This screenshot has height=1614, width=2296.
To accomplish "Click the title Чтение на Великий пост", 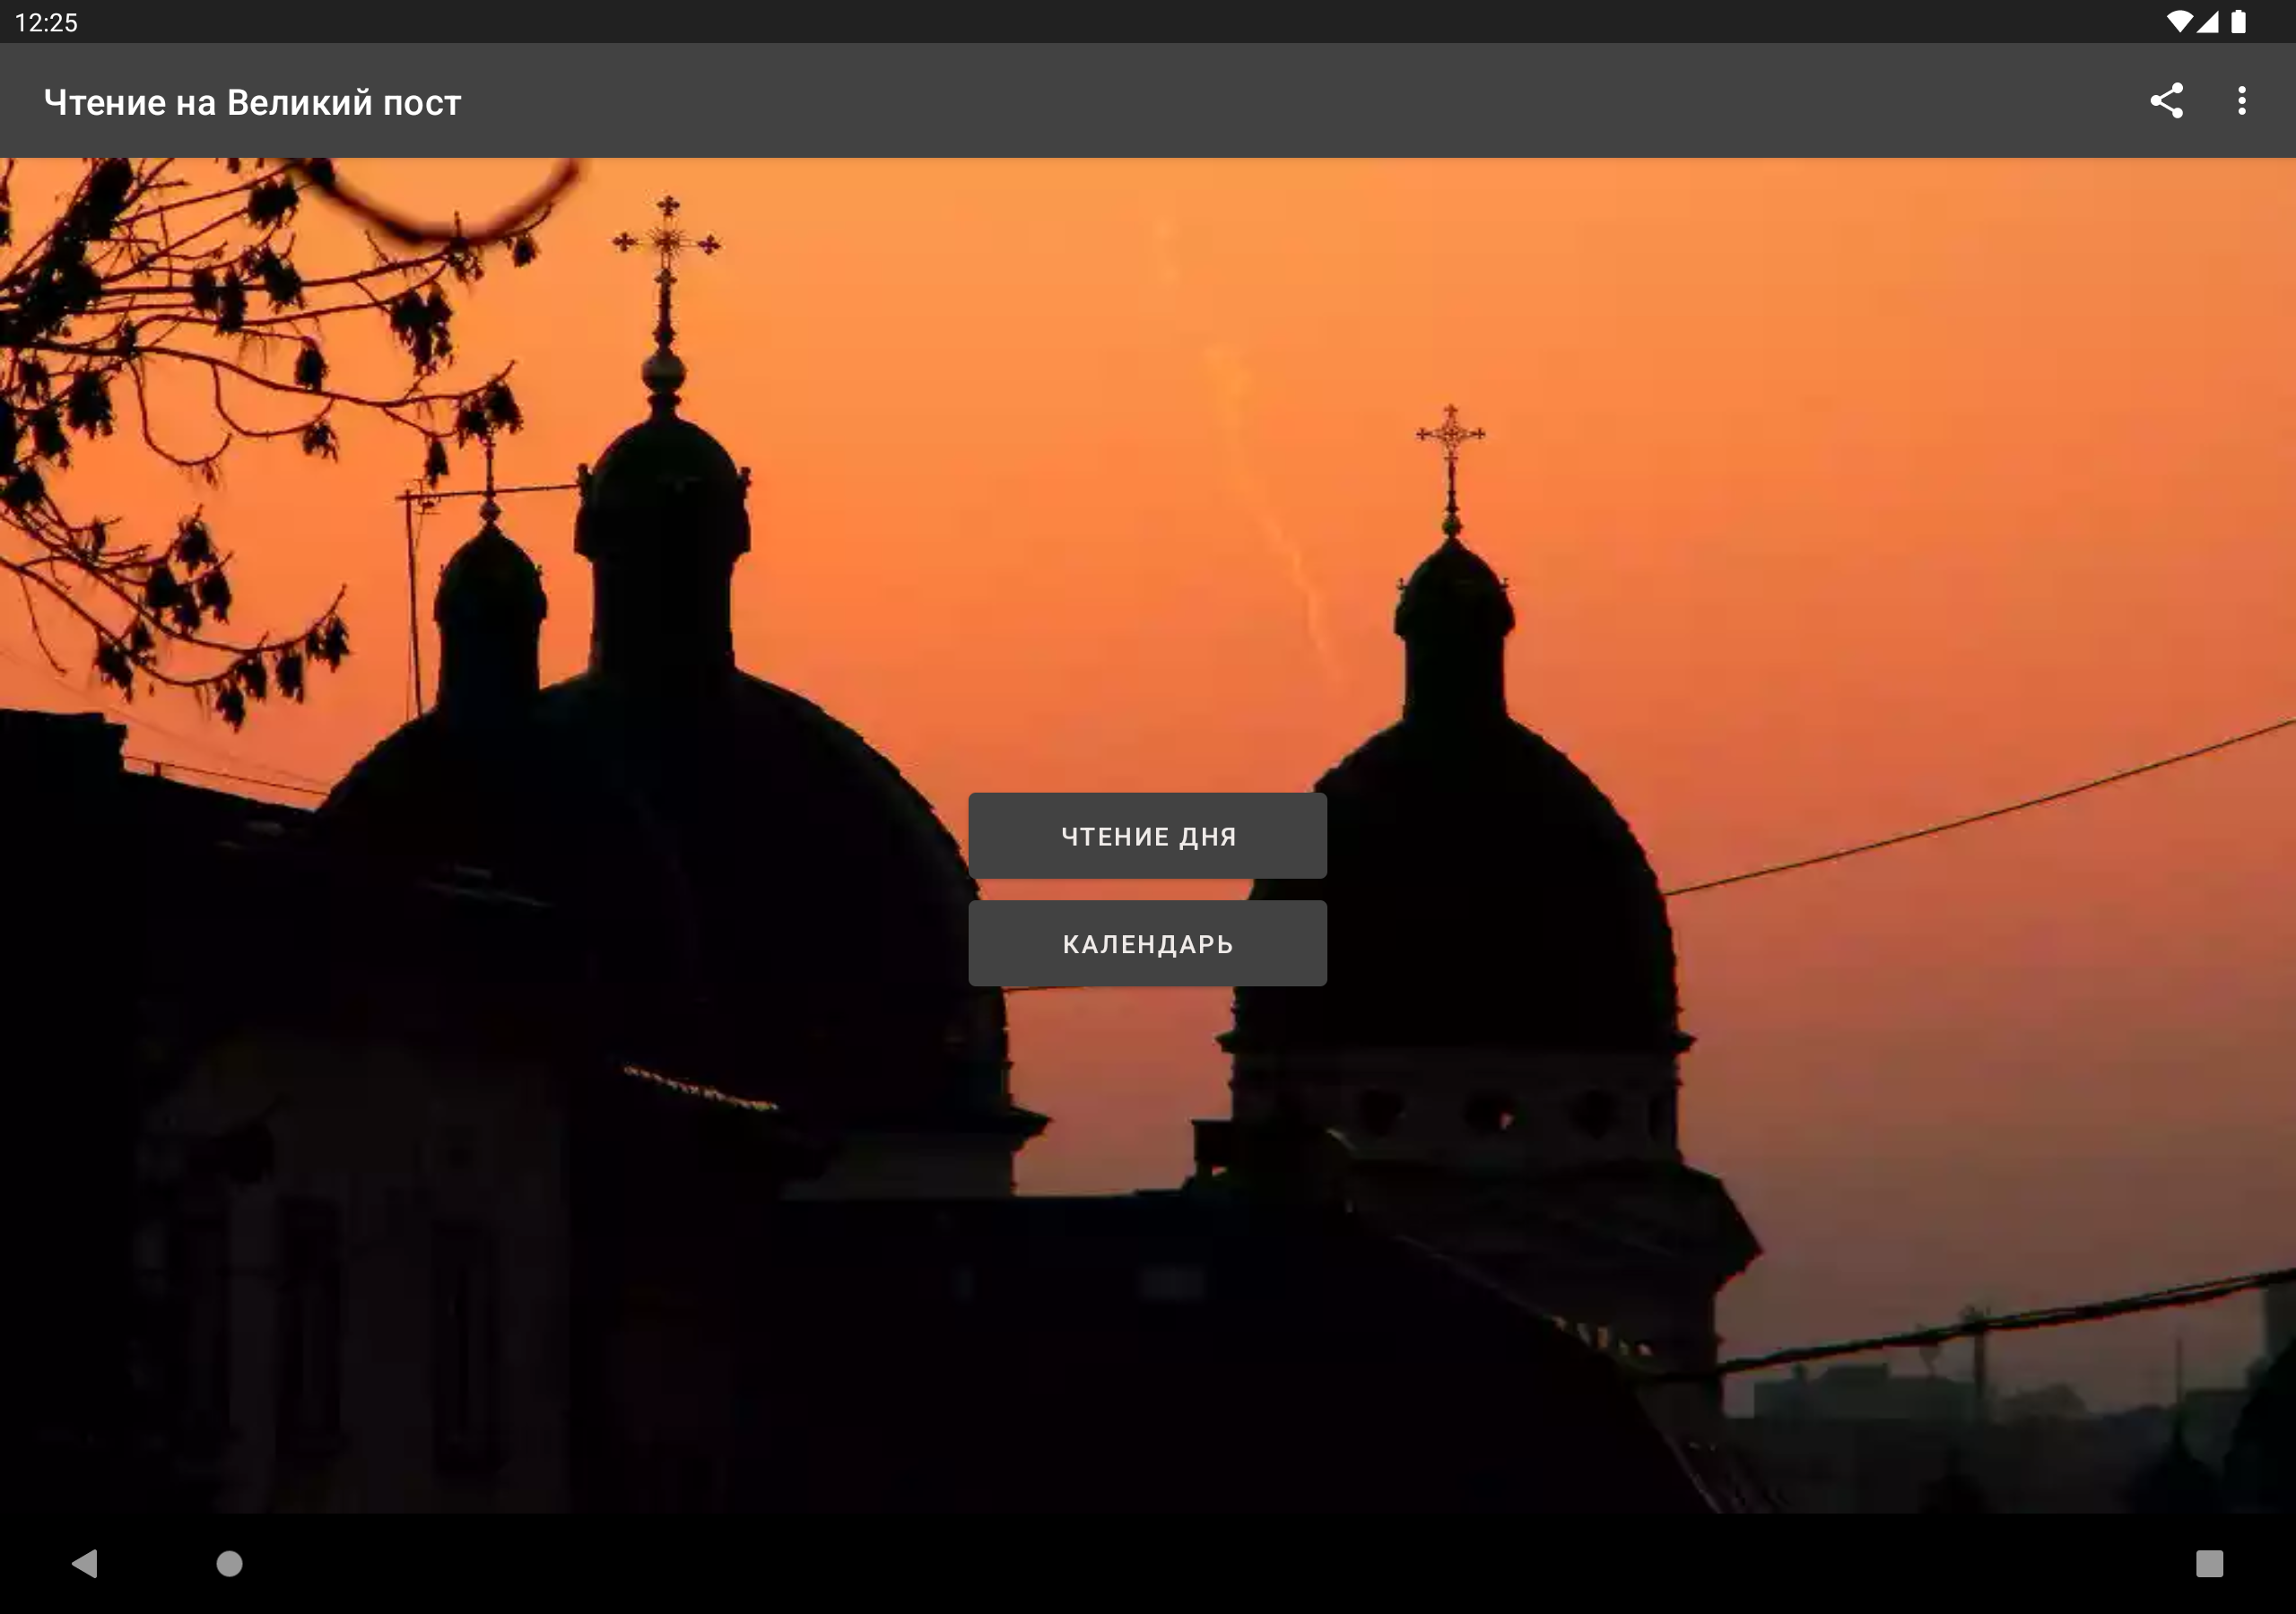I will (x=252, y=102).
